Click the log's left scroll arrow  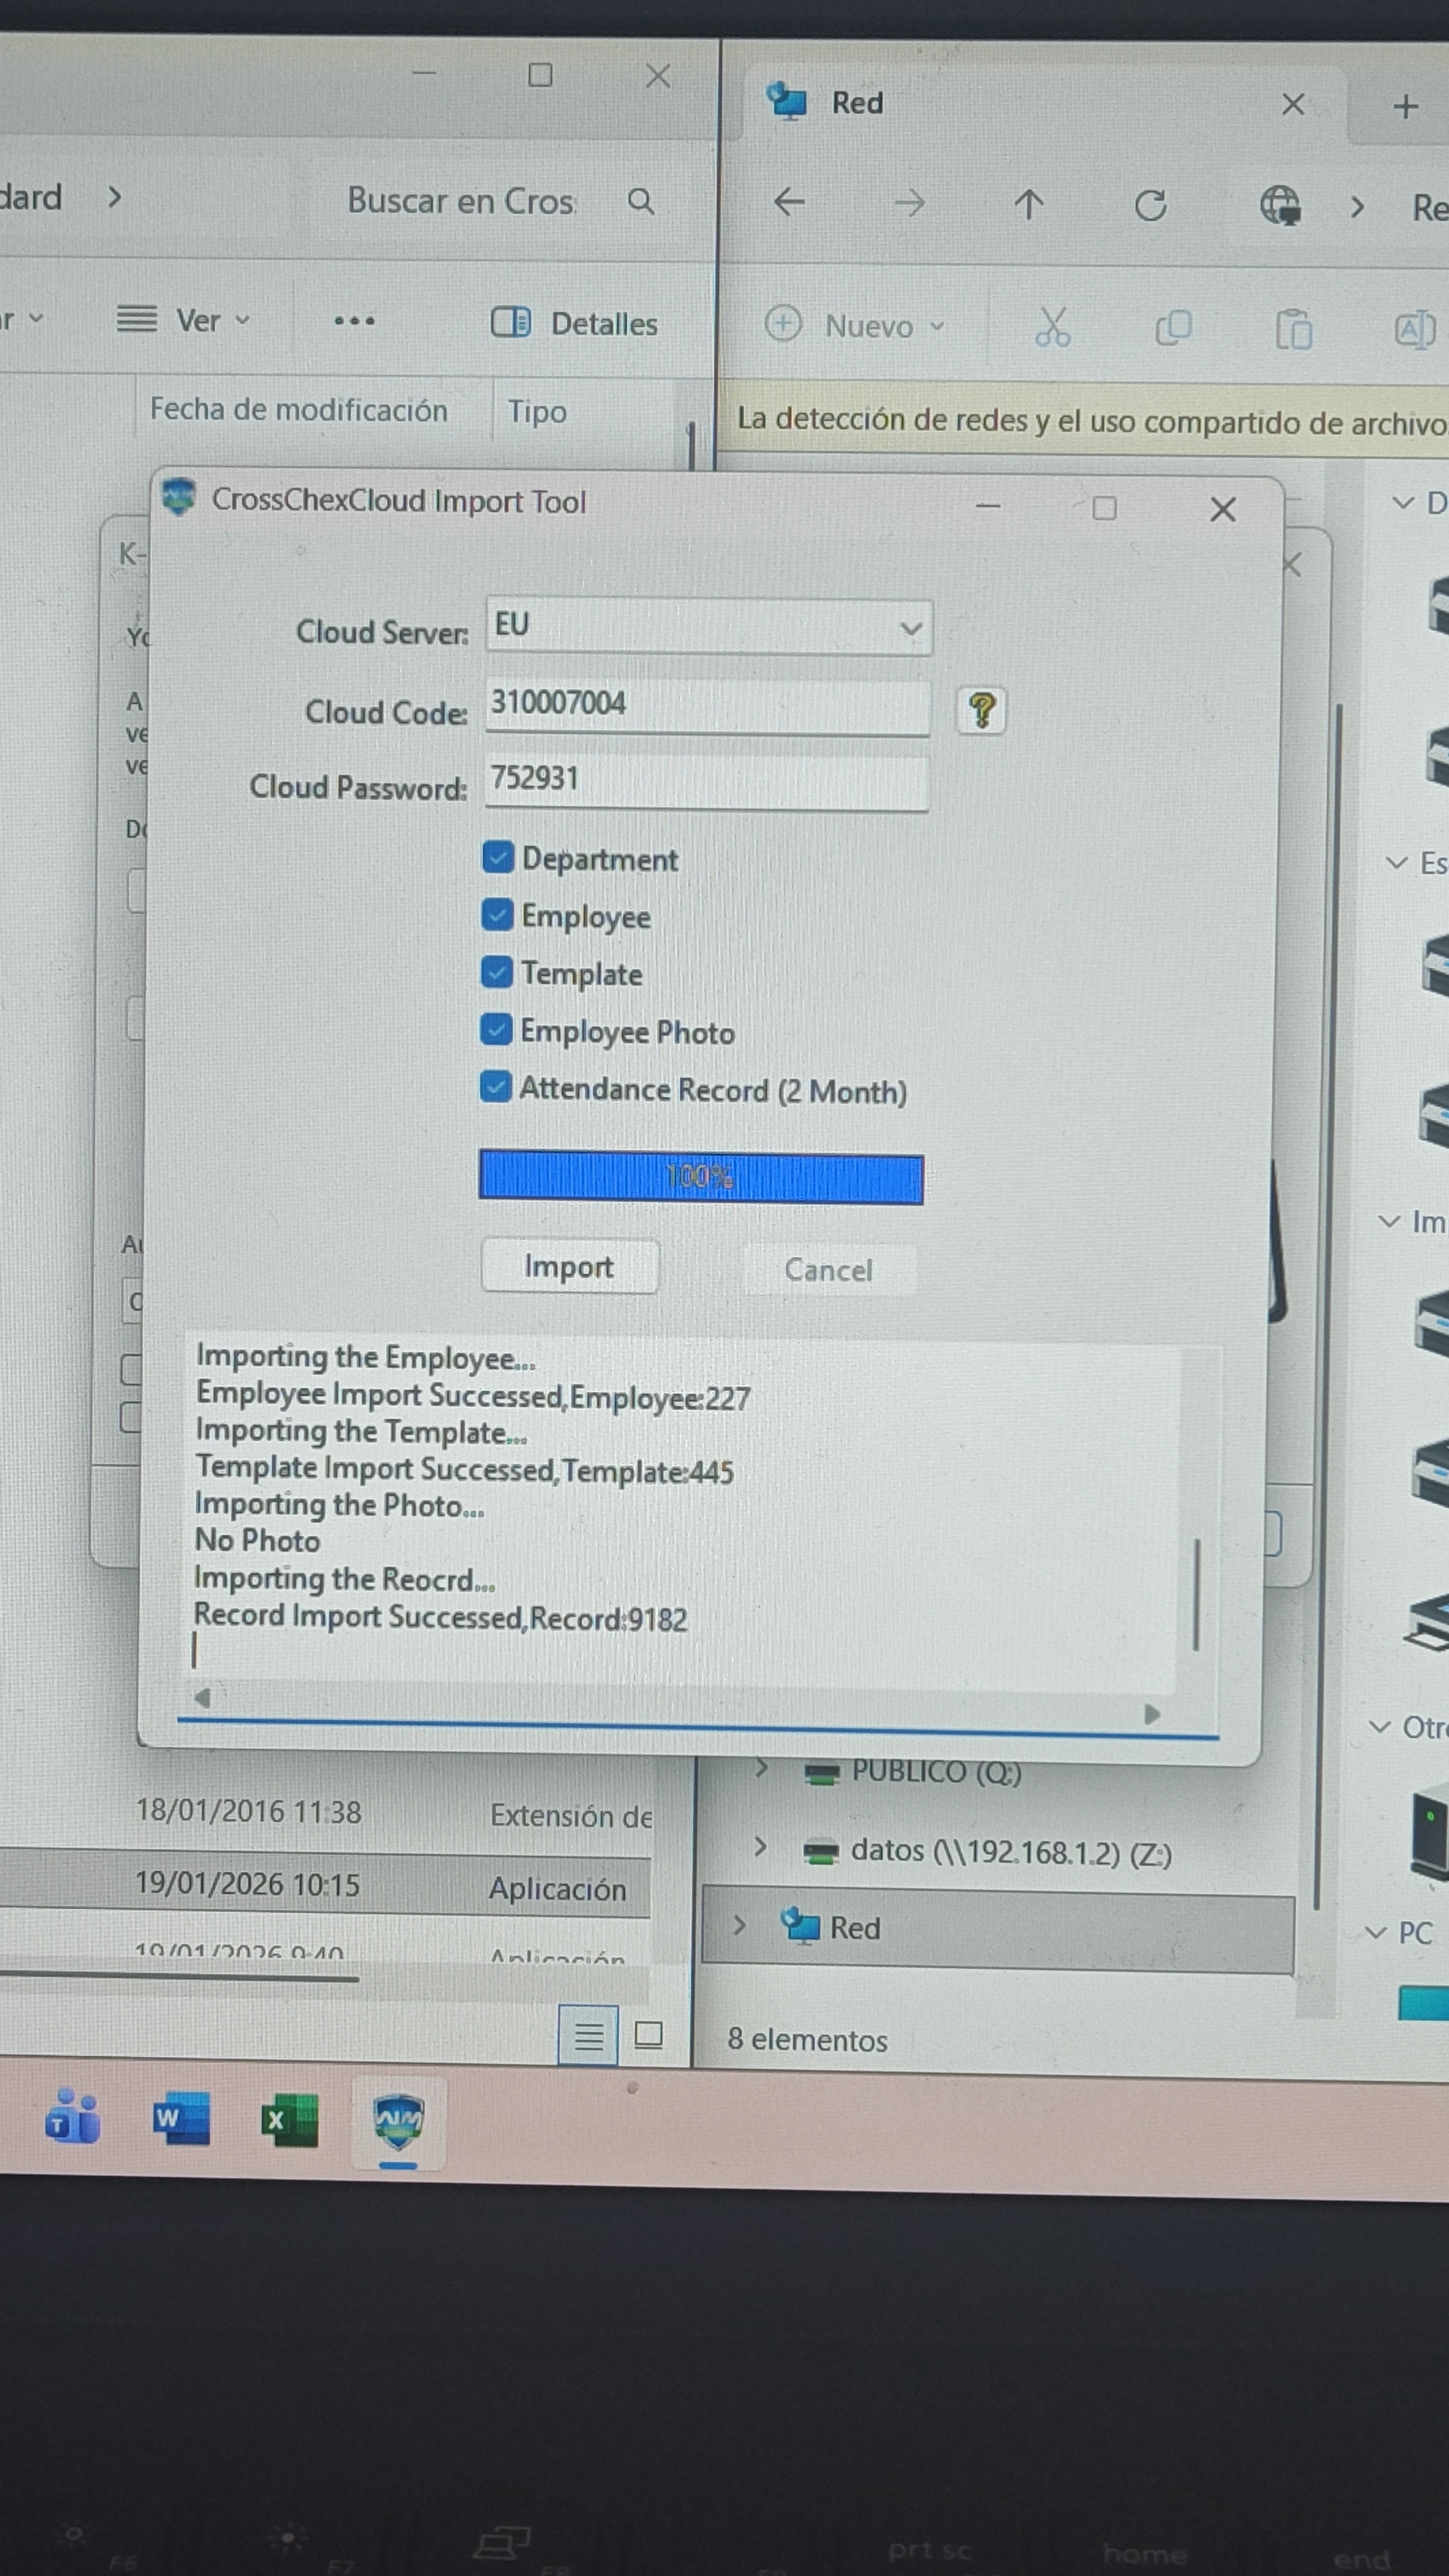click(202, 1697)
